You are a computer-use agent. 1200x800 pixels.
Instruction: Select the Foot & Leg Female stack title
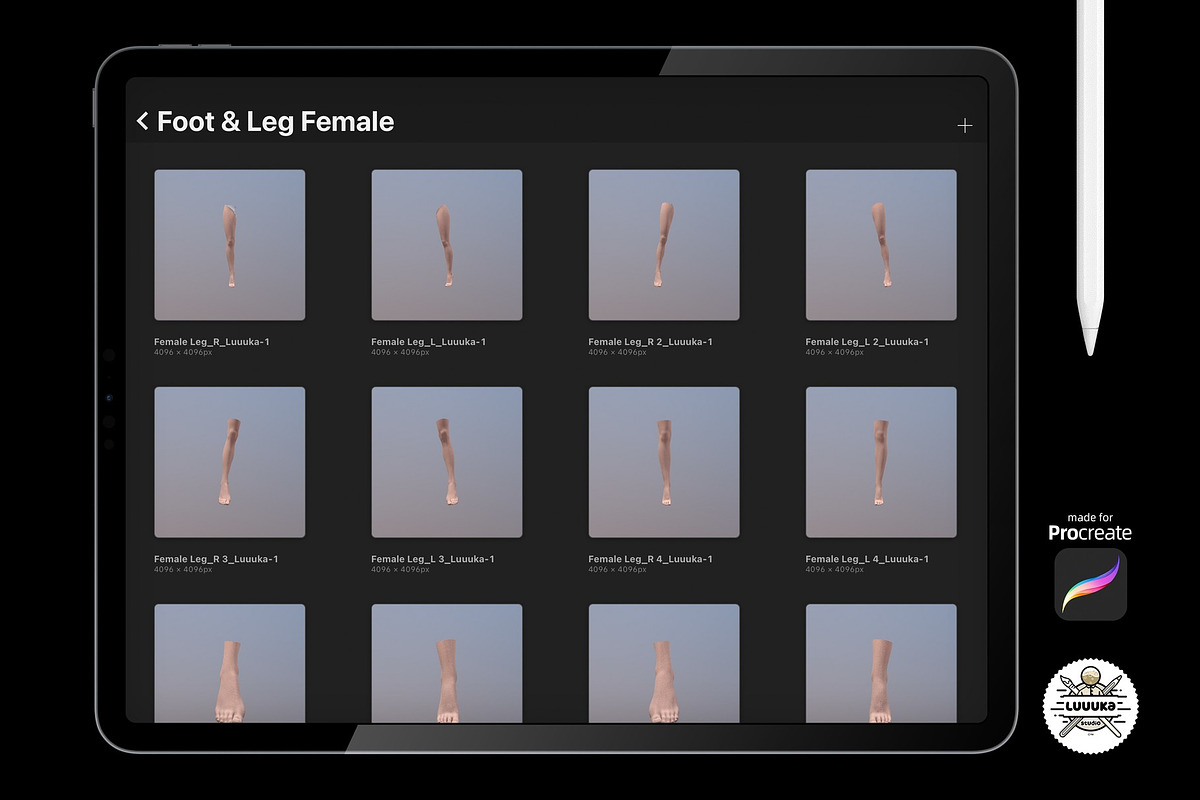pyautogui.click(x=276, y=122)
